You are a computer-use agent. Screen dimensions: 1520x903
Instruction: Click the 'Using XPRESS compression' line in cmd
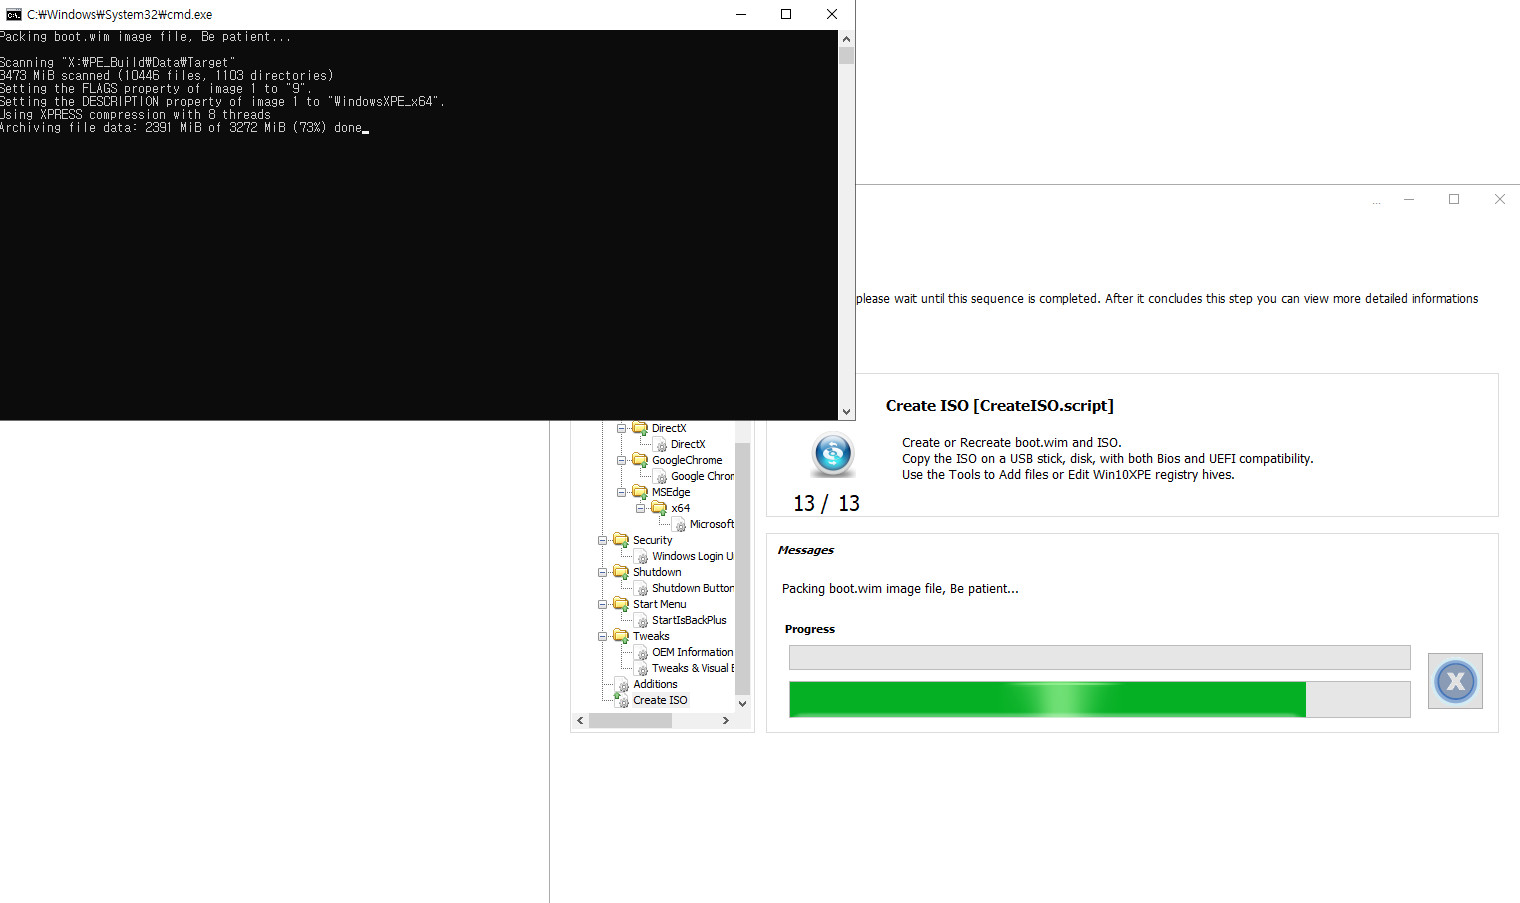[x=135, y=115]
